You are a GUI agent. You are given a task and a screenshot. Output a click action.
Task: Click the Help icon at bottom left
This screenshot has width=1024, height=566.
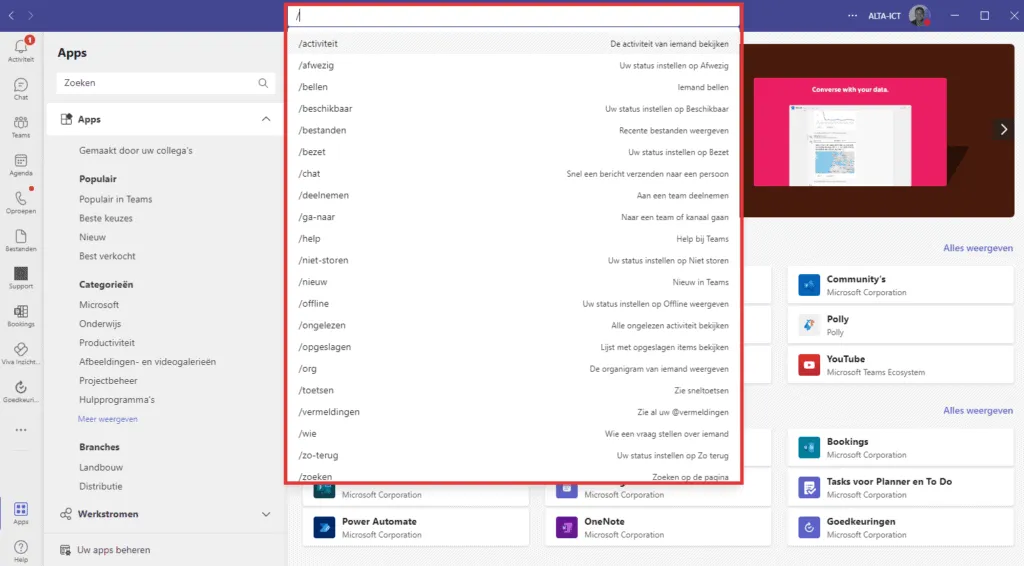pyautogui.click(x=21, y=549)
